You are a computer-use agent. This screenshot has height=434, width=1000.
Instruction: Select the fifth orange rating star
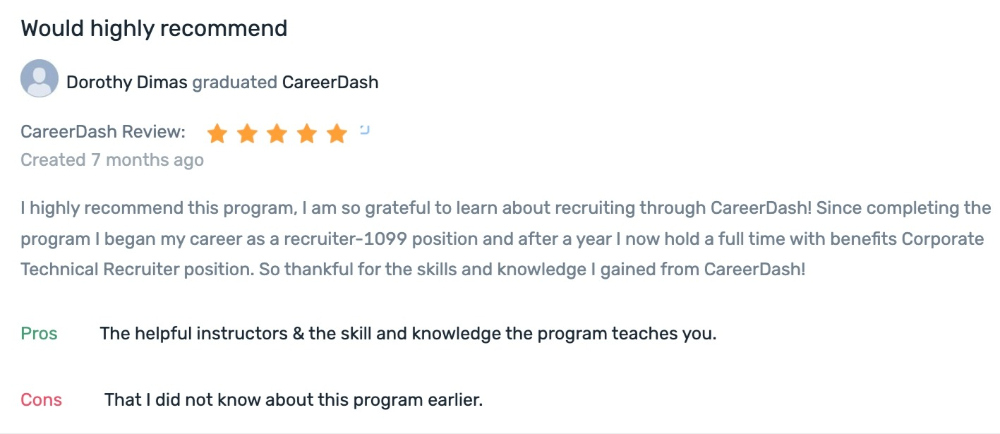coord(337,133)
